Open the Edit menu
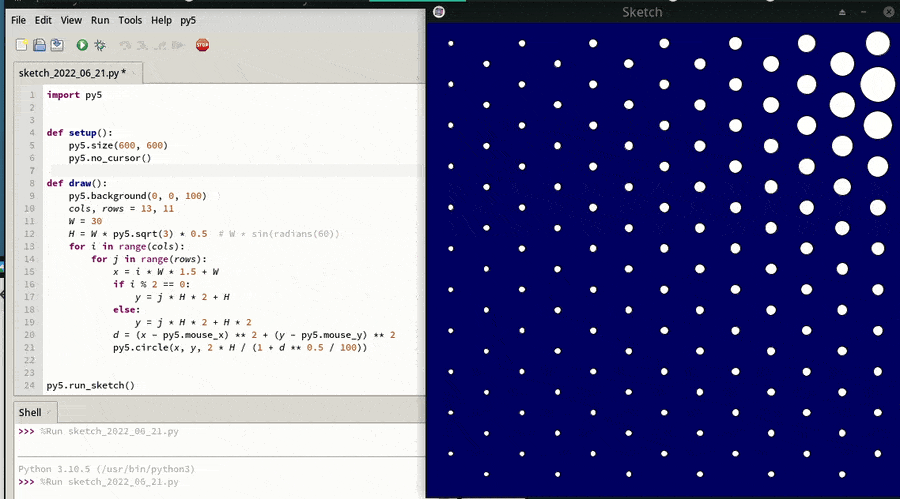Viewport: 900px width, 499px height. [43, 20]
